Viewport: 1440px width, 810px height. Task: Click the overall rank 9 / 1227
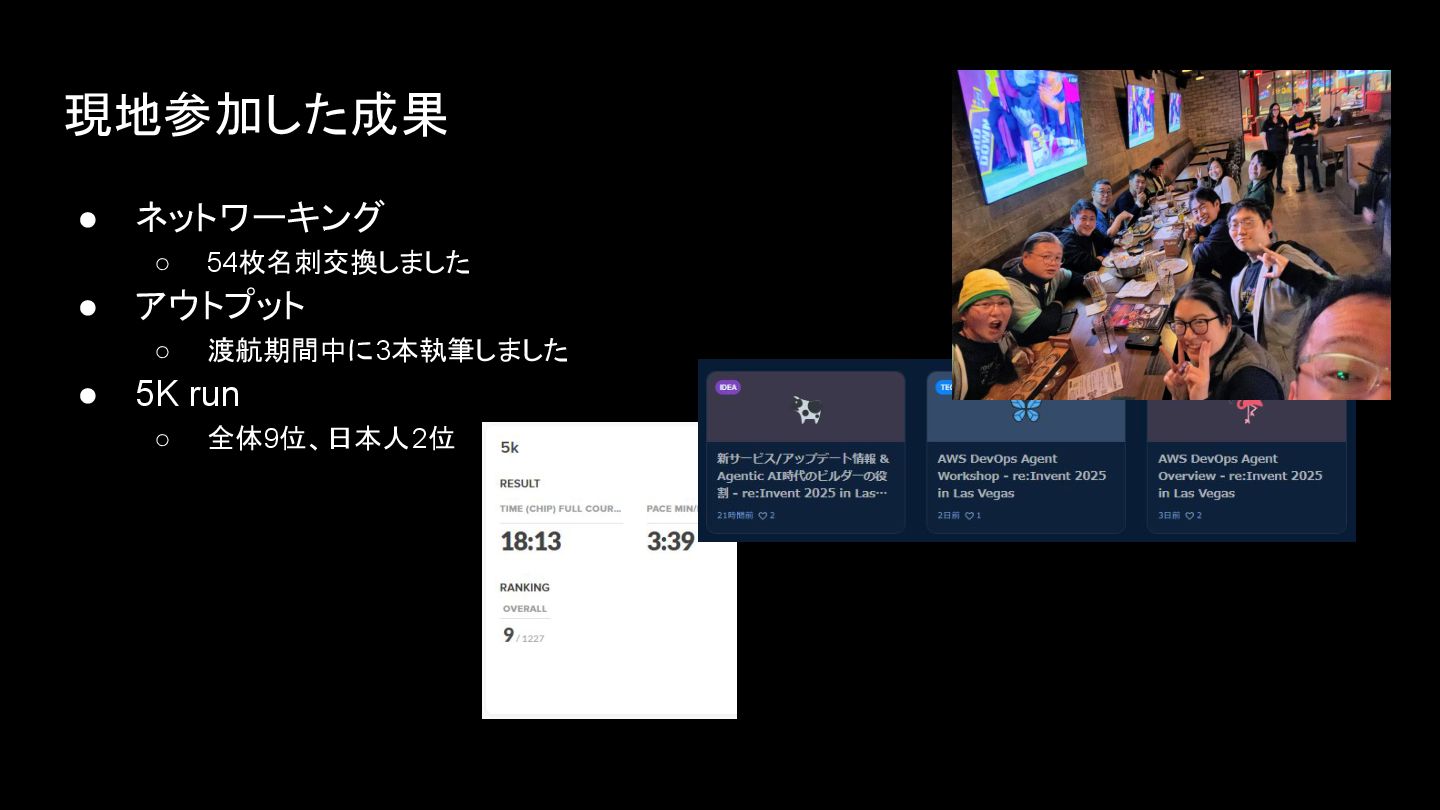coord(524,636)
